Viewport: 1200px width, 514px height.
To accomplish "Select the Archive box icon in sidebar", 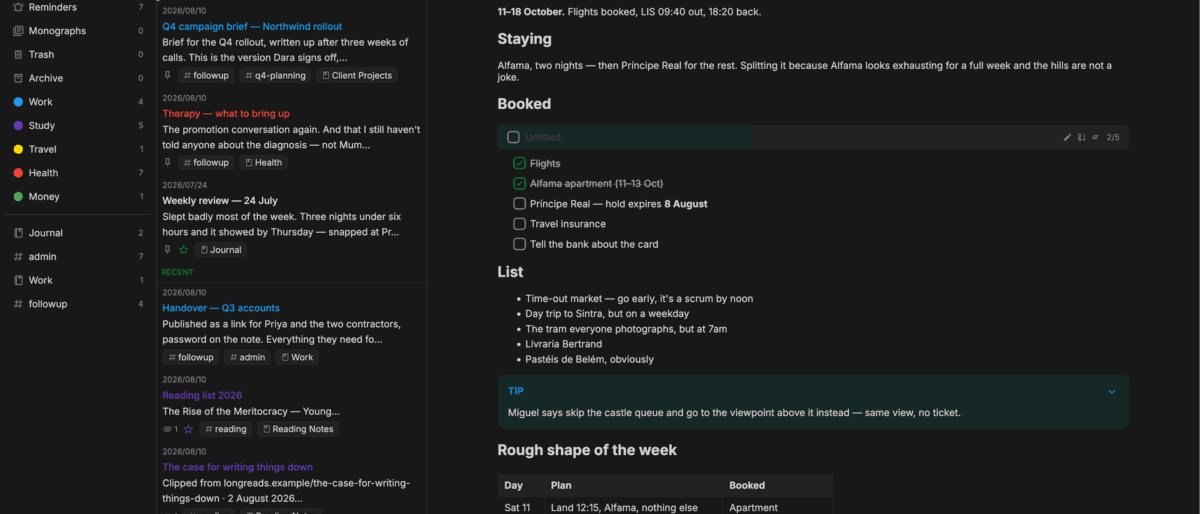I will (18, 78).
